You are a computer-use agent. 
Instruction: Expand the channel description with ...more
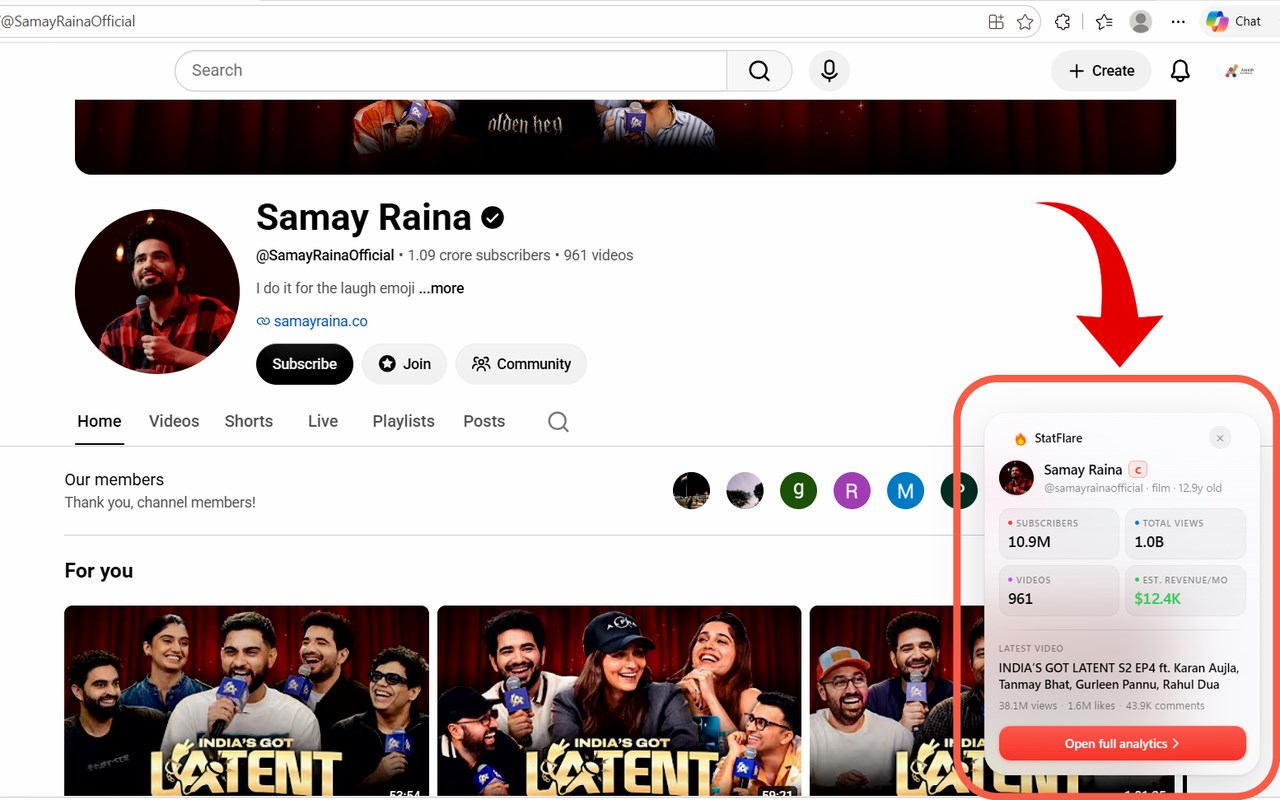click(x=441, y=288)
